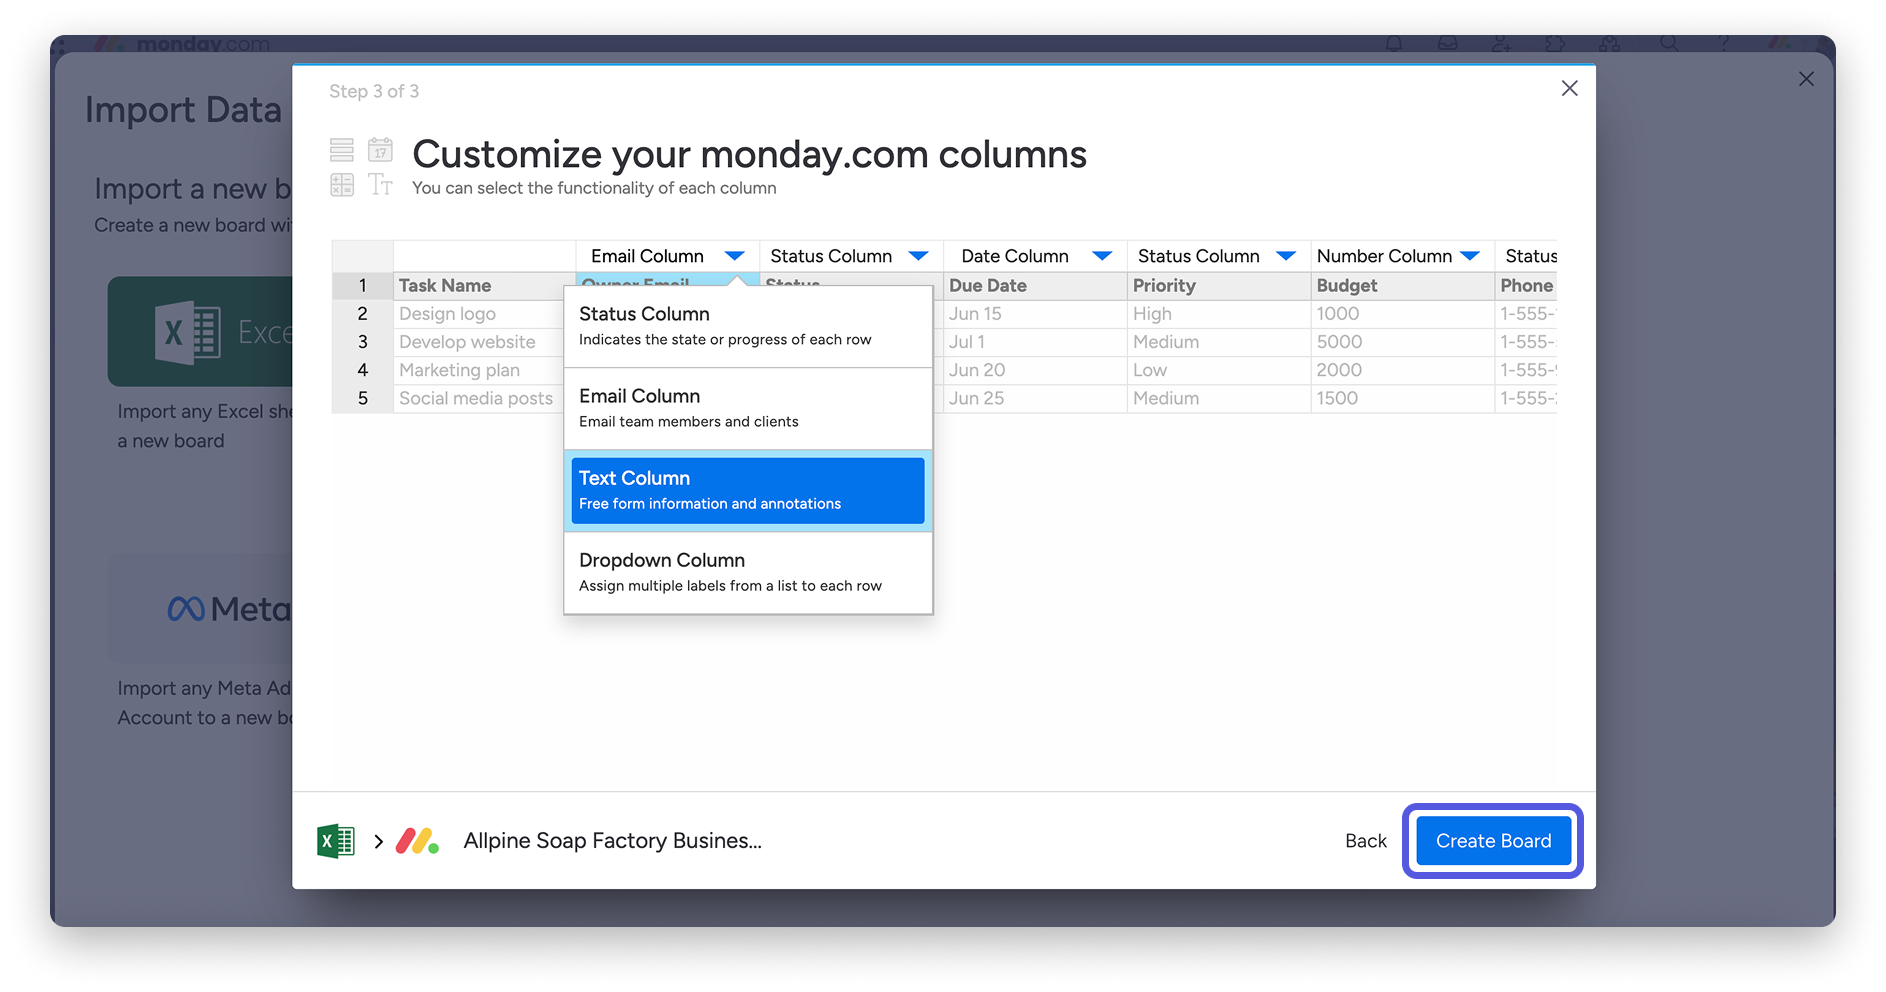Select the Low priority cell
Screen dimensions: 1886x992
pyautogui.click(x=1219, y=370)
